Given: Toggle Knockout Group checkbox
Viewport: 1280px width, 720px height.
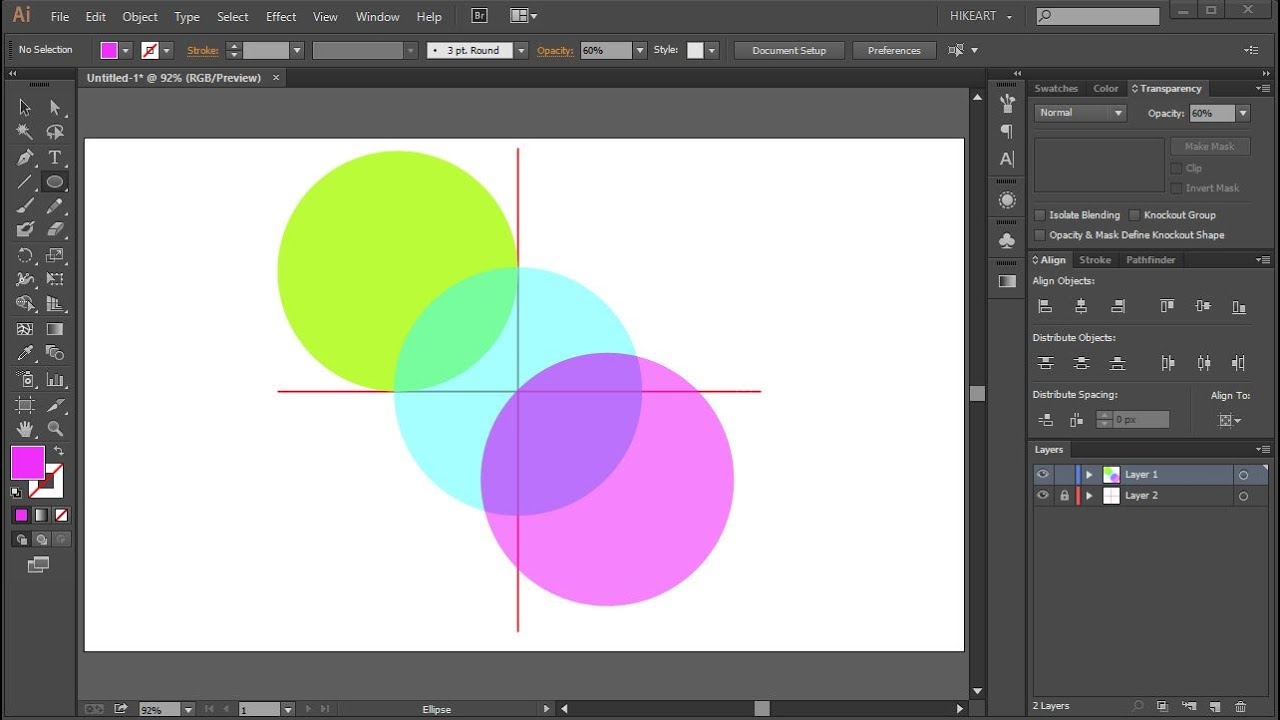Looking at the screenshot, I should 1134,215.
